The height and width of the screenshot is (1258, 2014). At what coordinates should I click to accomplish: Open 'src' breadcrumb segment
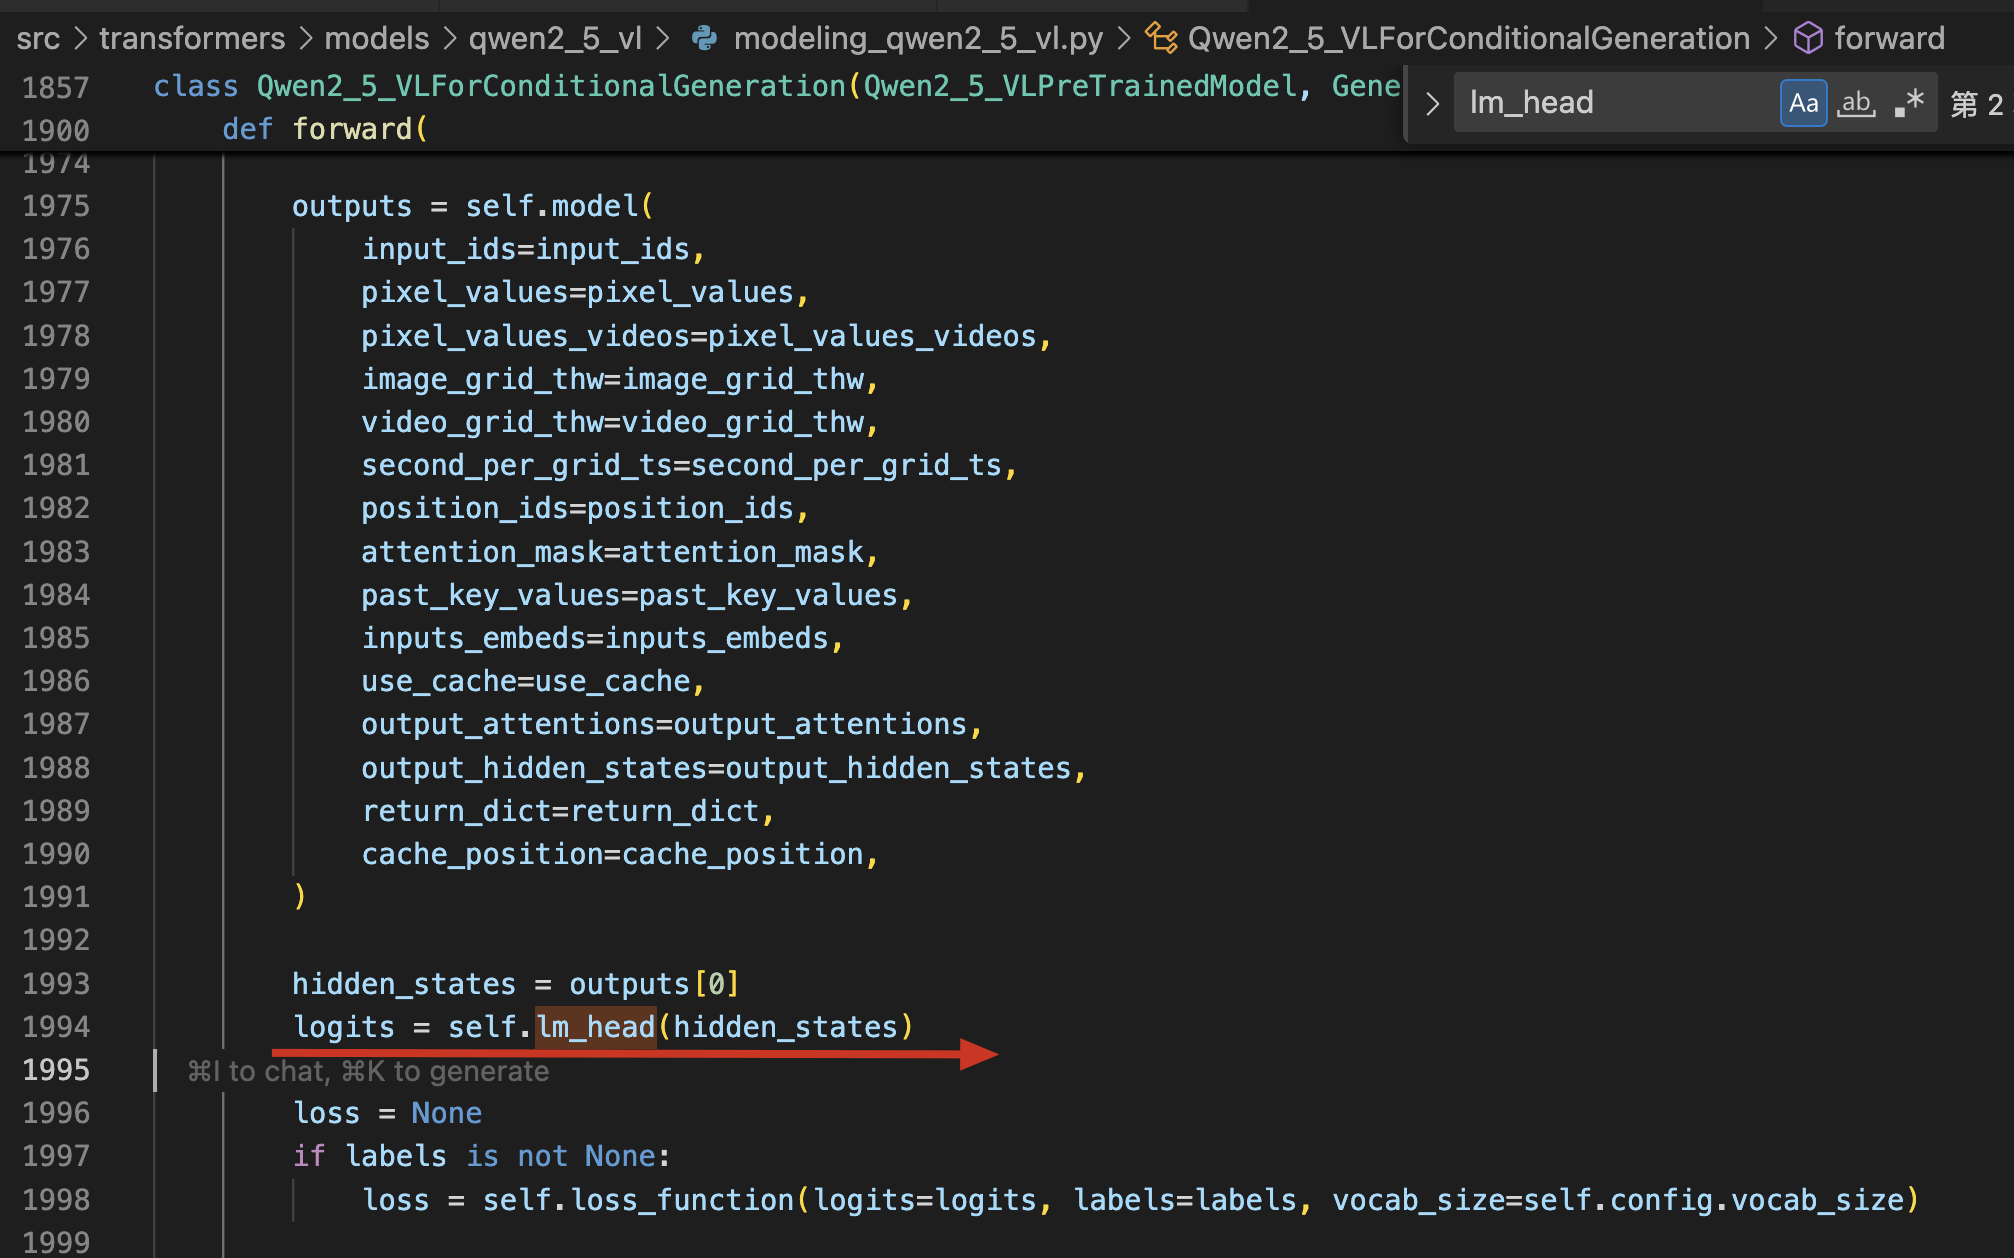click(x=38, y=39)
